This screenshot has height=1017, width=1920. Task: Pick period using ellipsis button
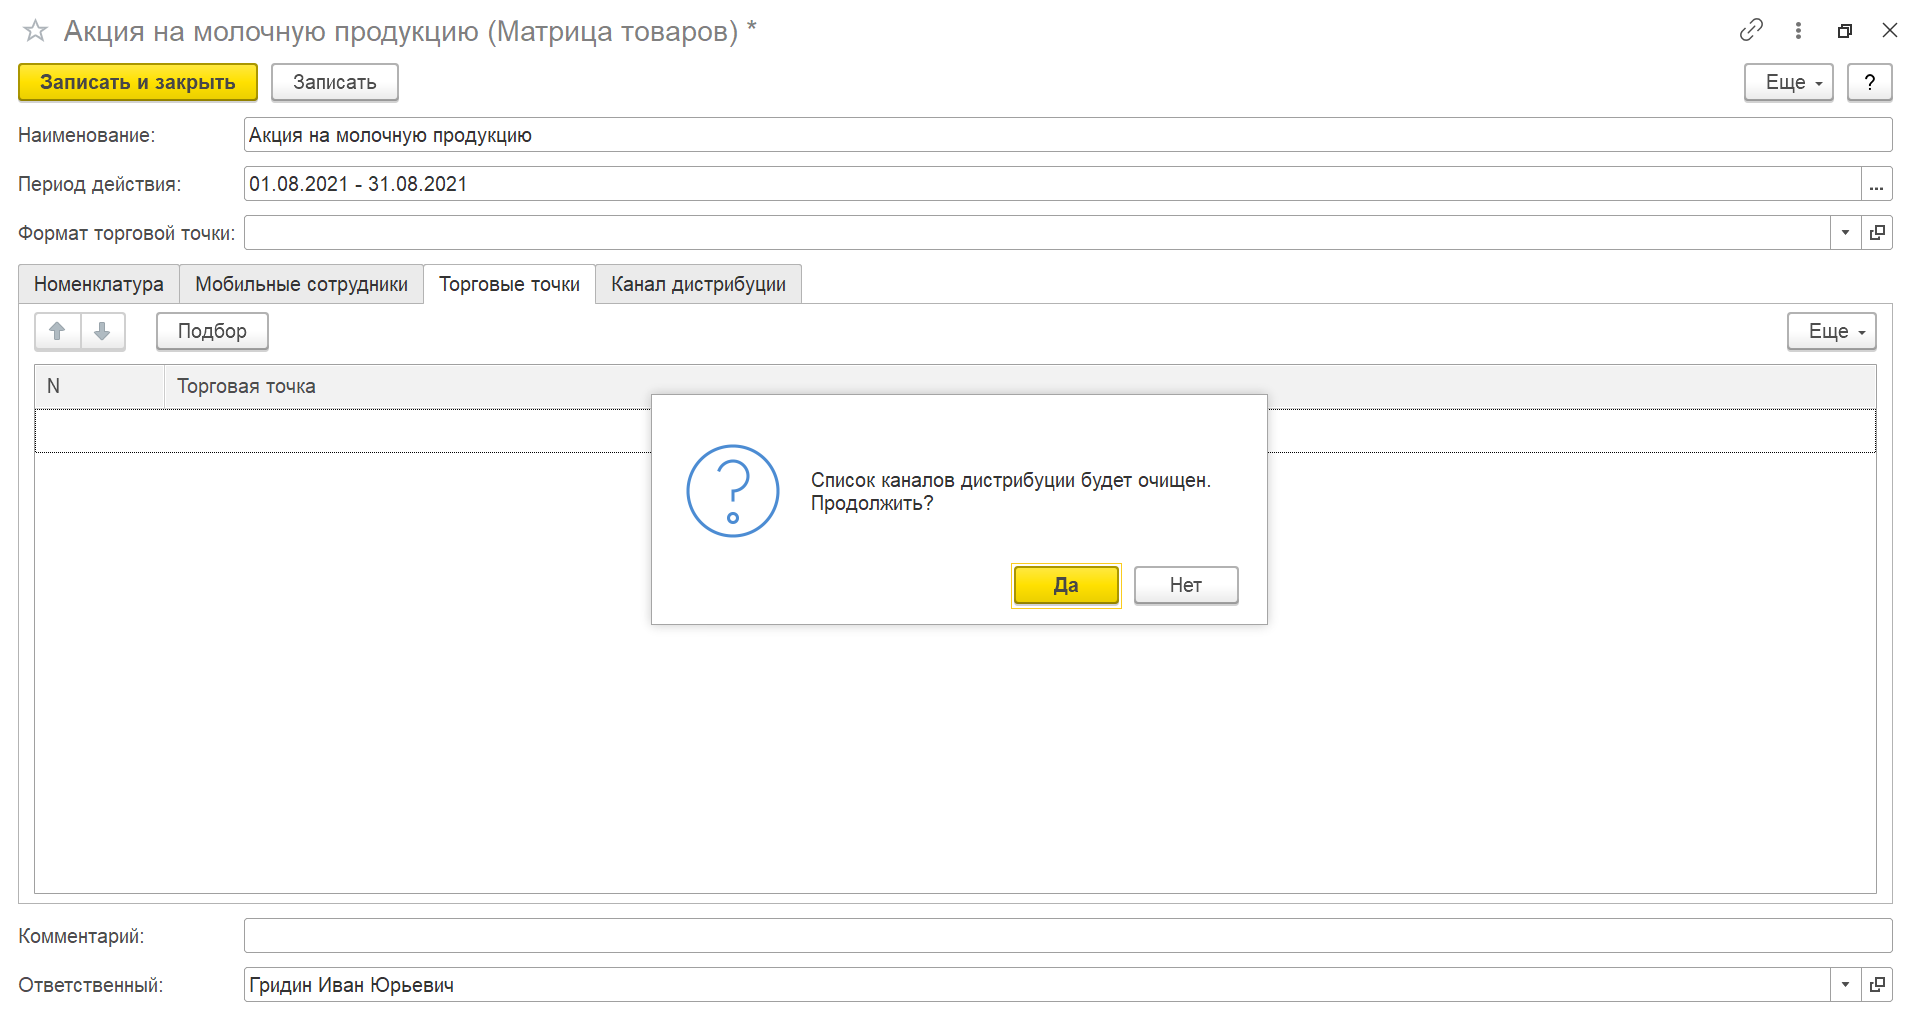(1876, 184)
